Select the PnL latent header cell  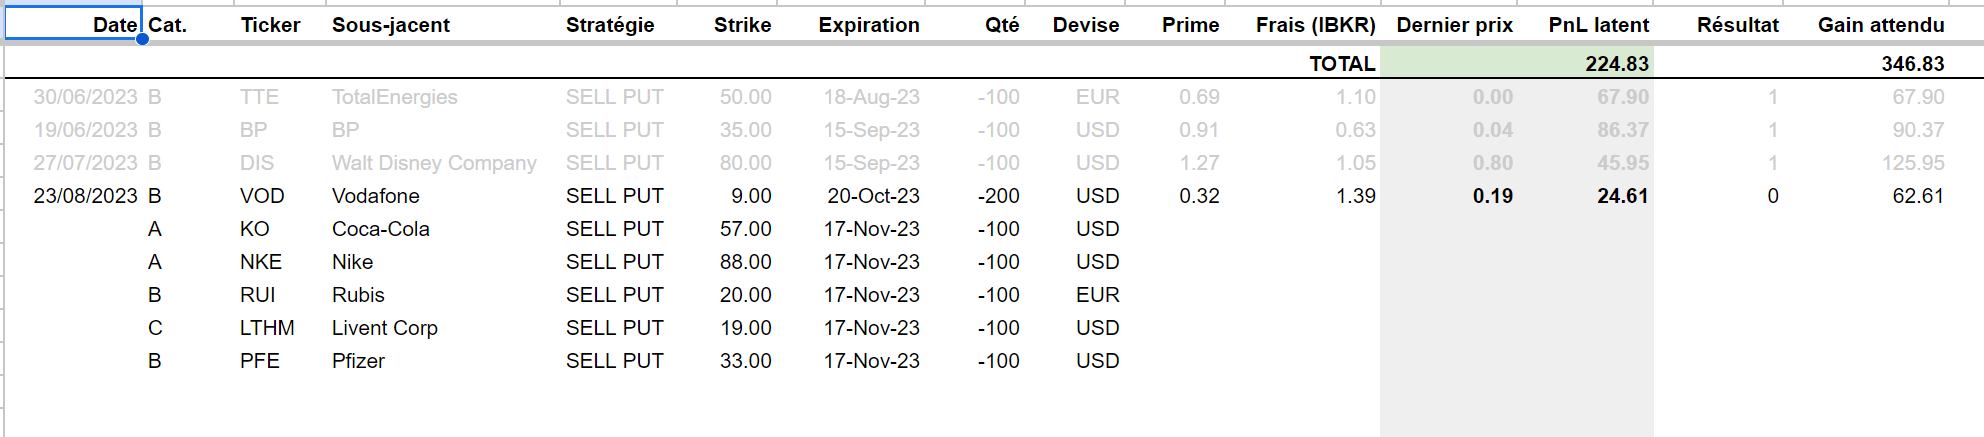(x=1599, y=25)
